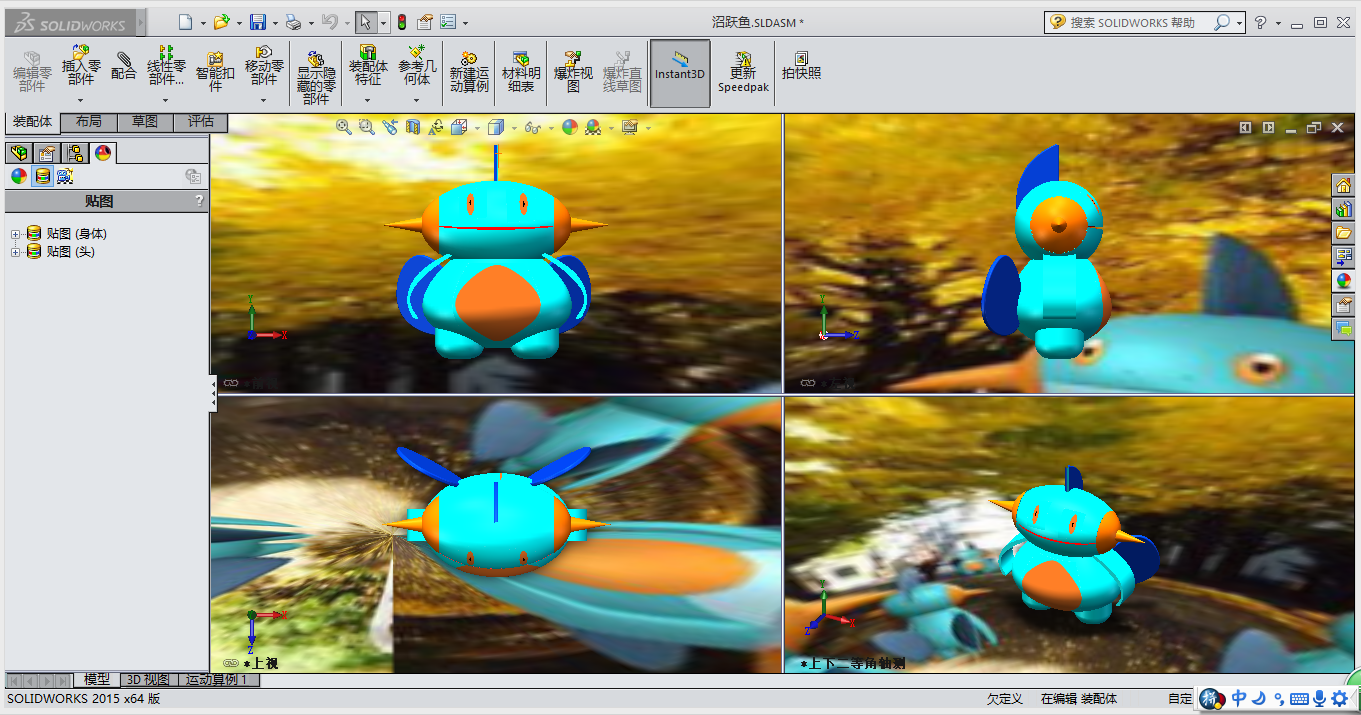
Task: Switch to the 评估 tab
Action: tap(201, 122)
